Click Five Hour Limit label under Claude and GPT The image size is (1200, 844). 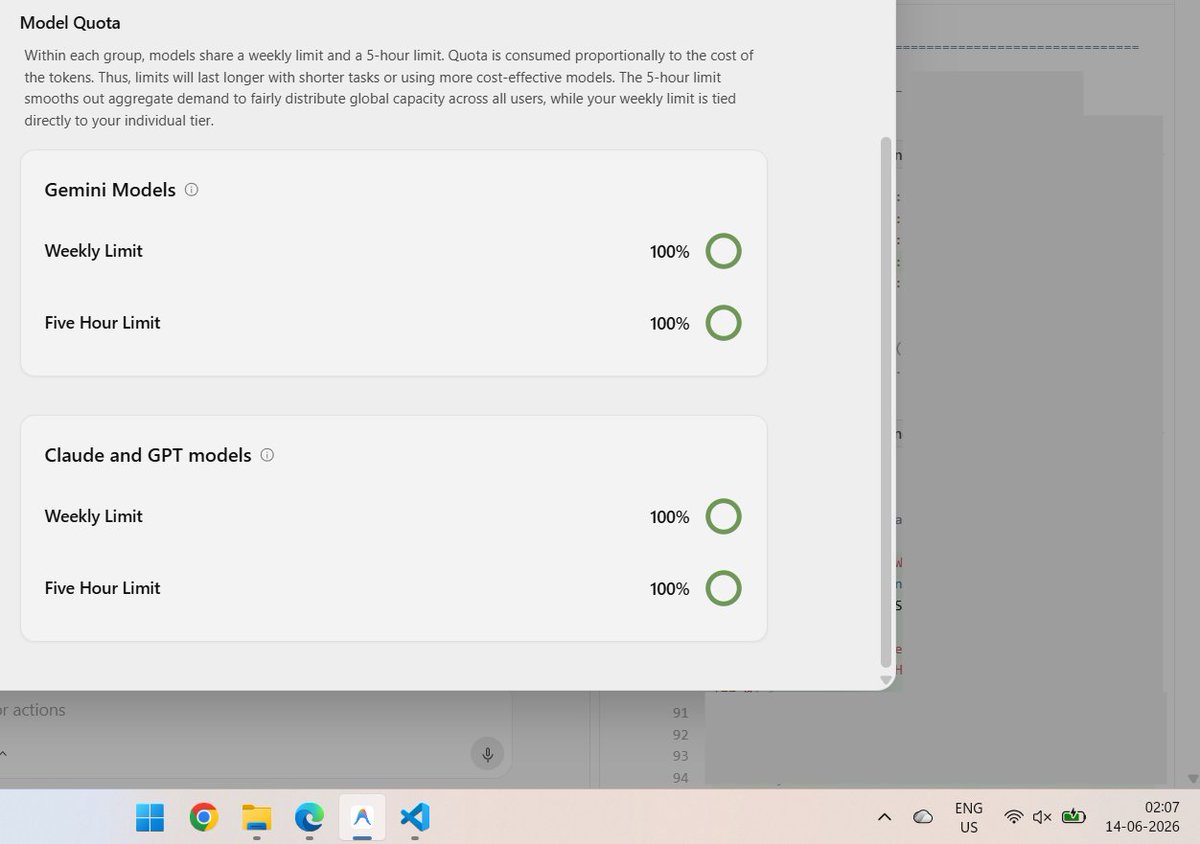point(102,588)
